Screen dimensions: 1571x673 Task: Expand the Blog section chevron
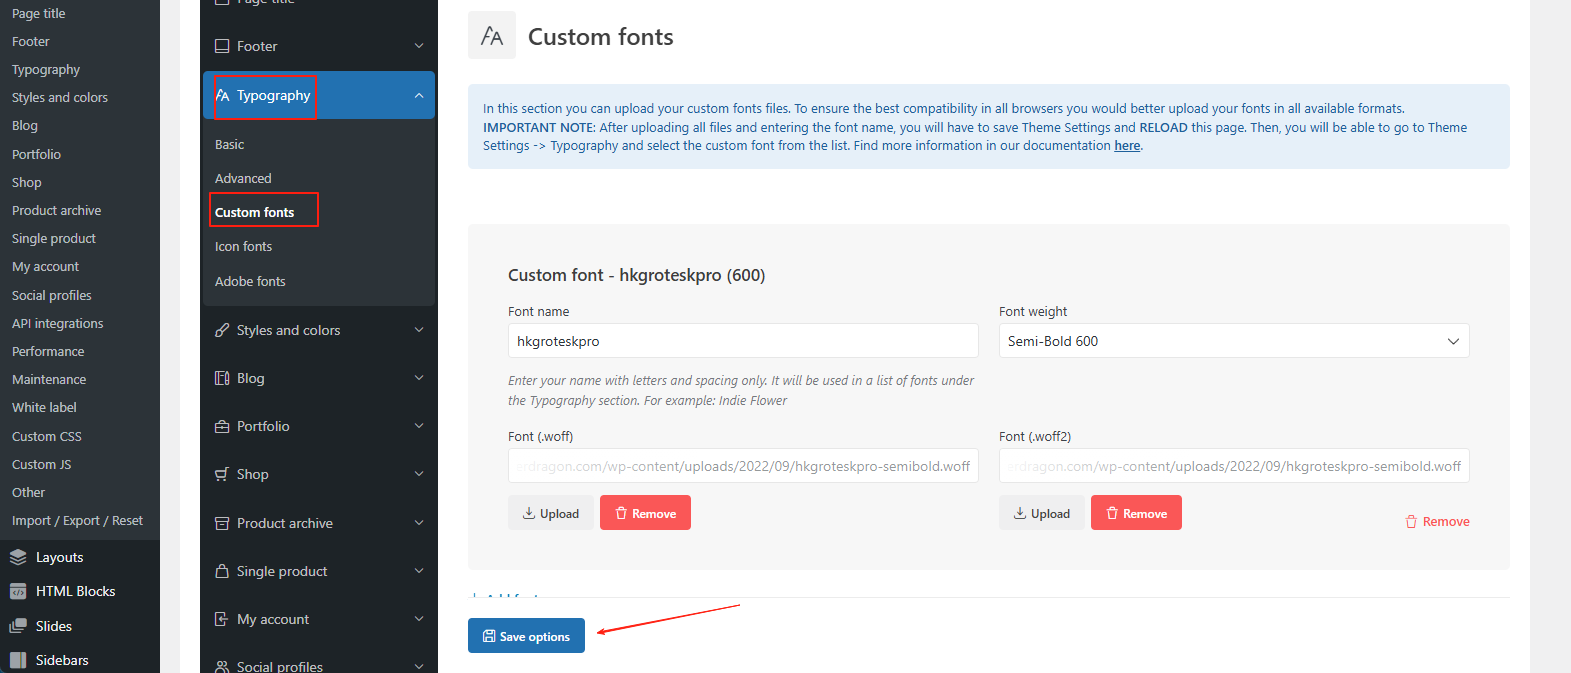coord(418,378)
